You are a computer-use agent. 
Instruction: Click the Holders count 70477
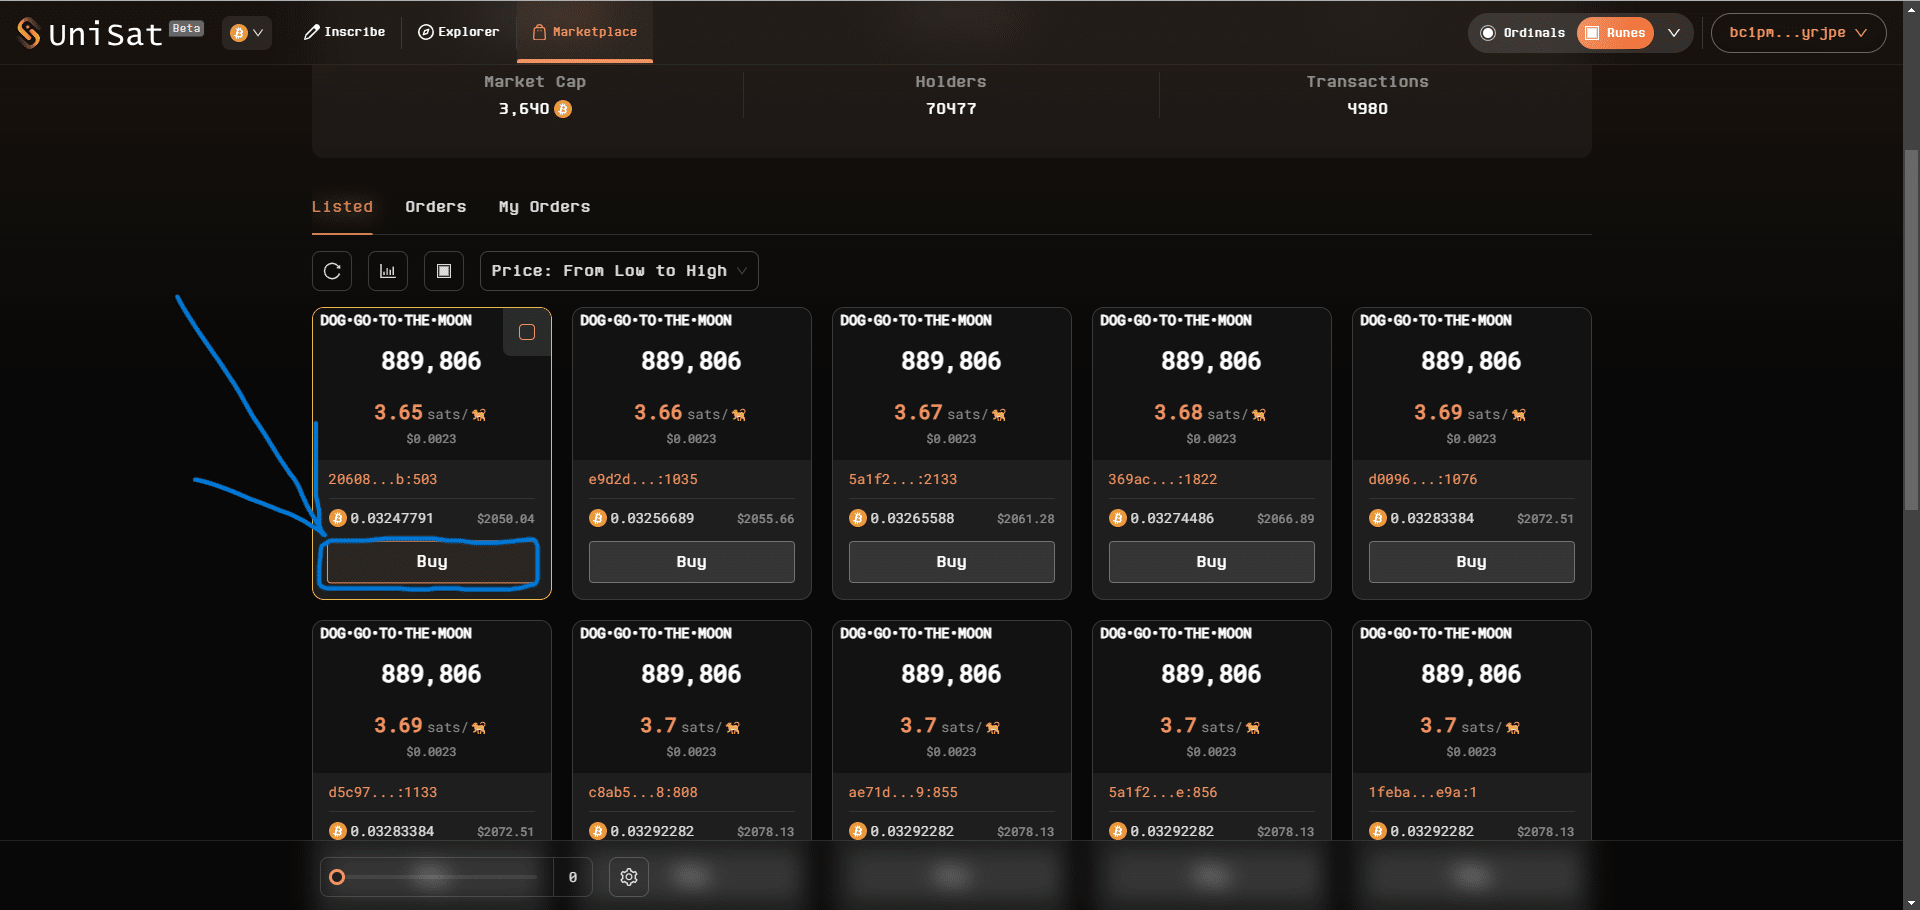951,109
